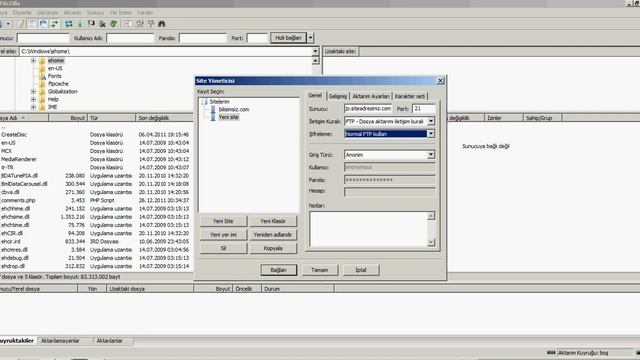The height and width of the screenshot is (360, 640).
Task: Open the Aktarım menu
Action: 72,13
